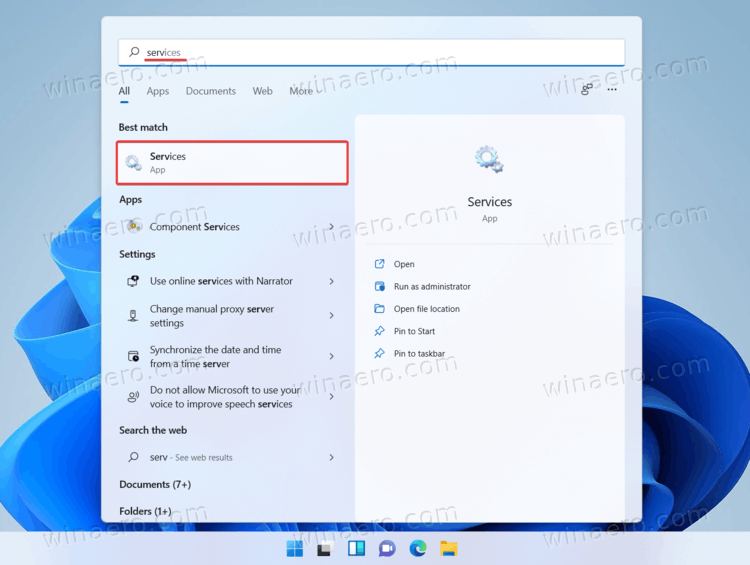Viewport: 750px width, 565px height.
Task: Switch to the Documents filter tab
Action: pyautogui.click(x=210, y=91)
